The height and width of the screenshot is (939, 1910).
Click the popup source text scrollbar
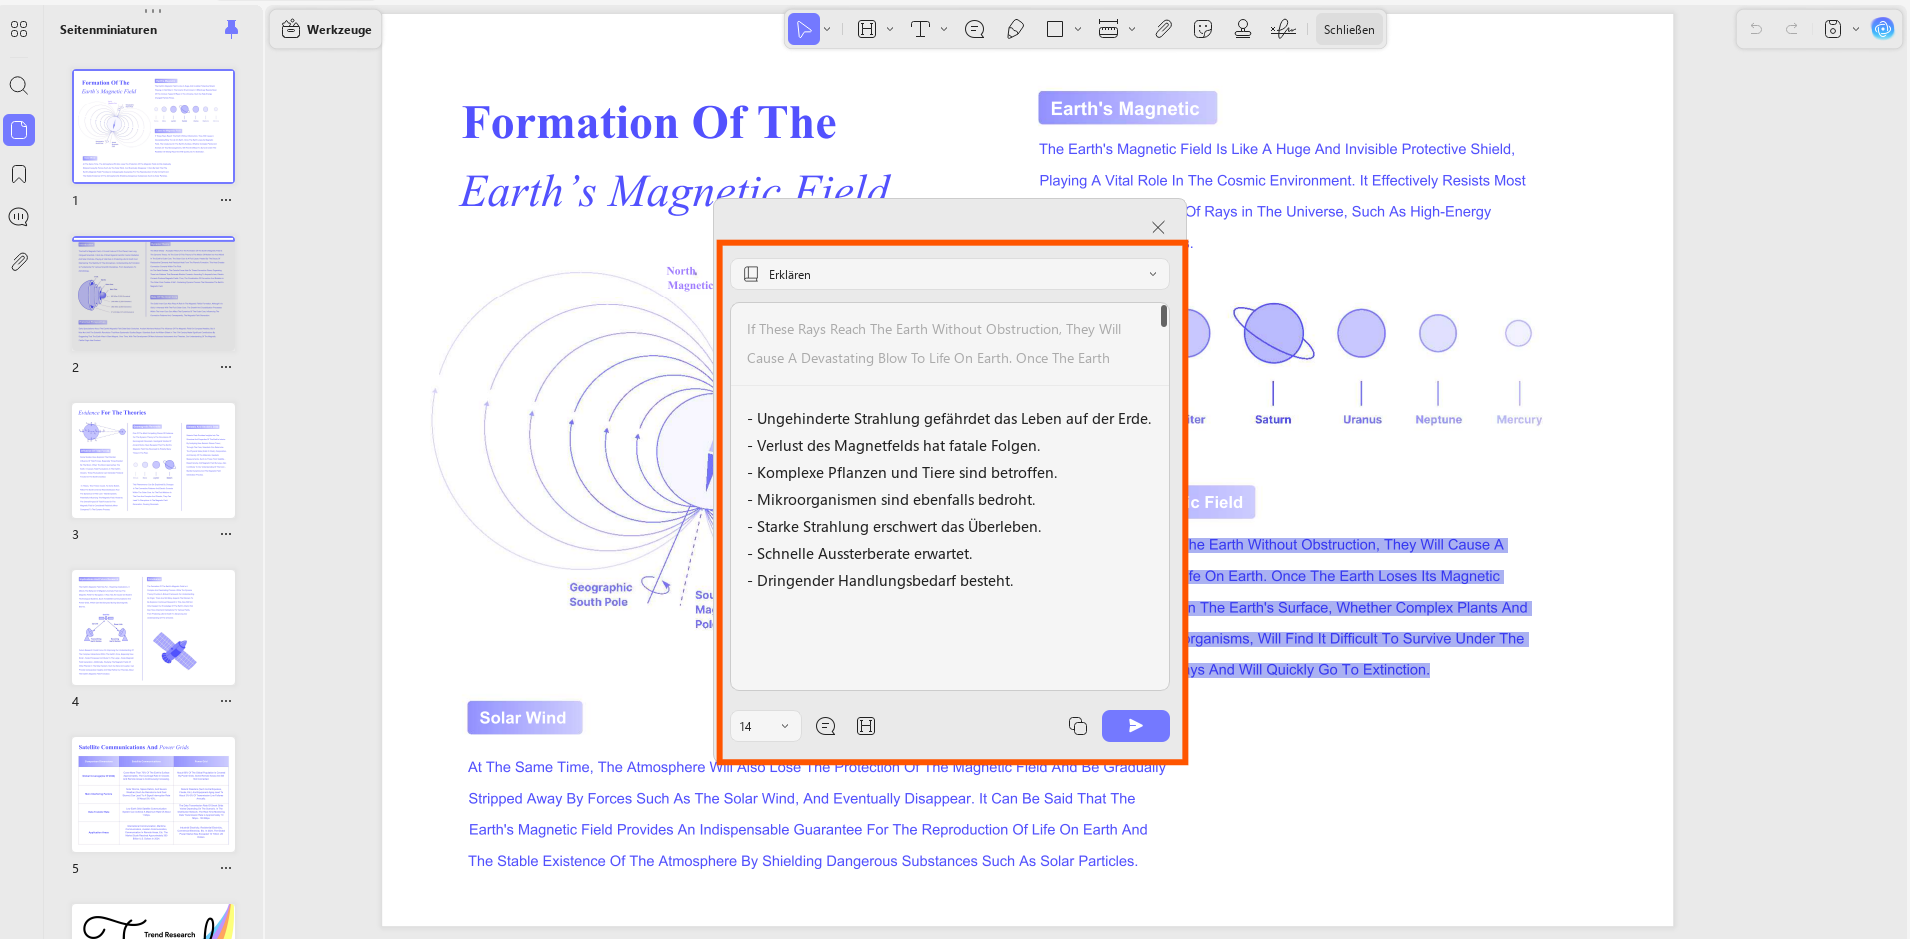click(x=1164, y=316)
